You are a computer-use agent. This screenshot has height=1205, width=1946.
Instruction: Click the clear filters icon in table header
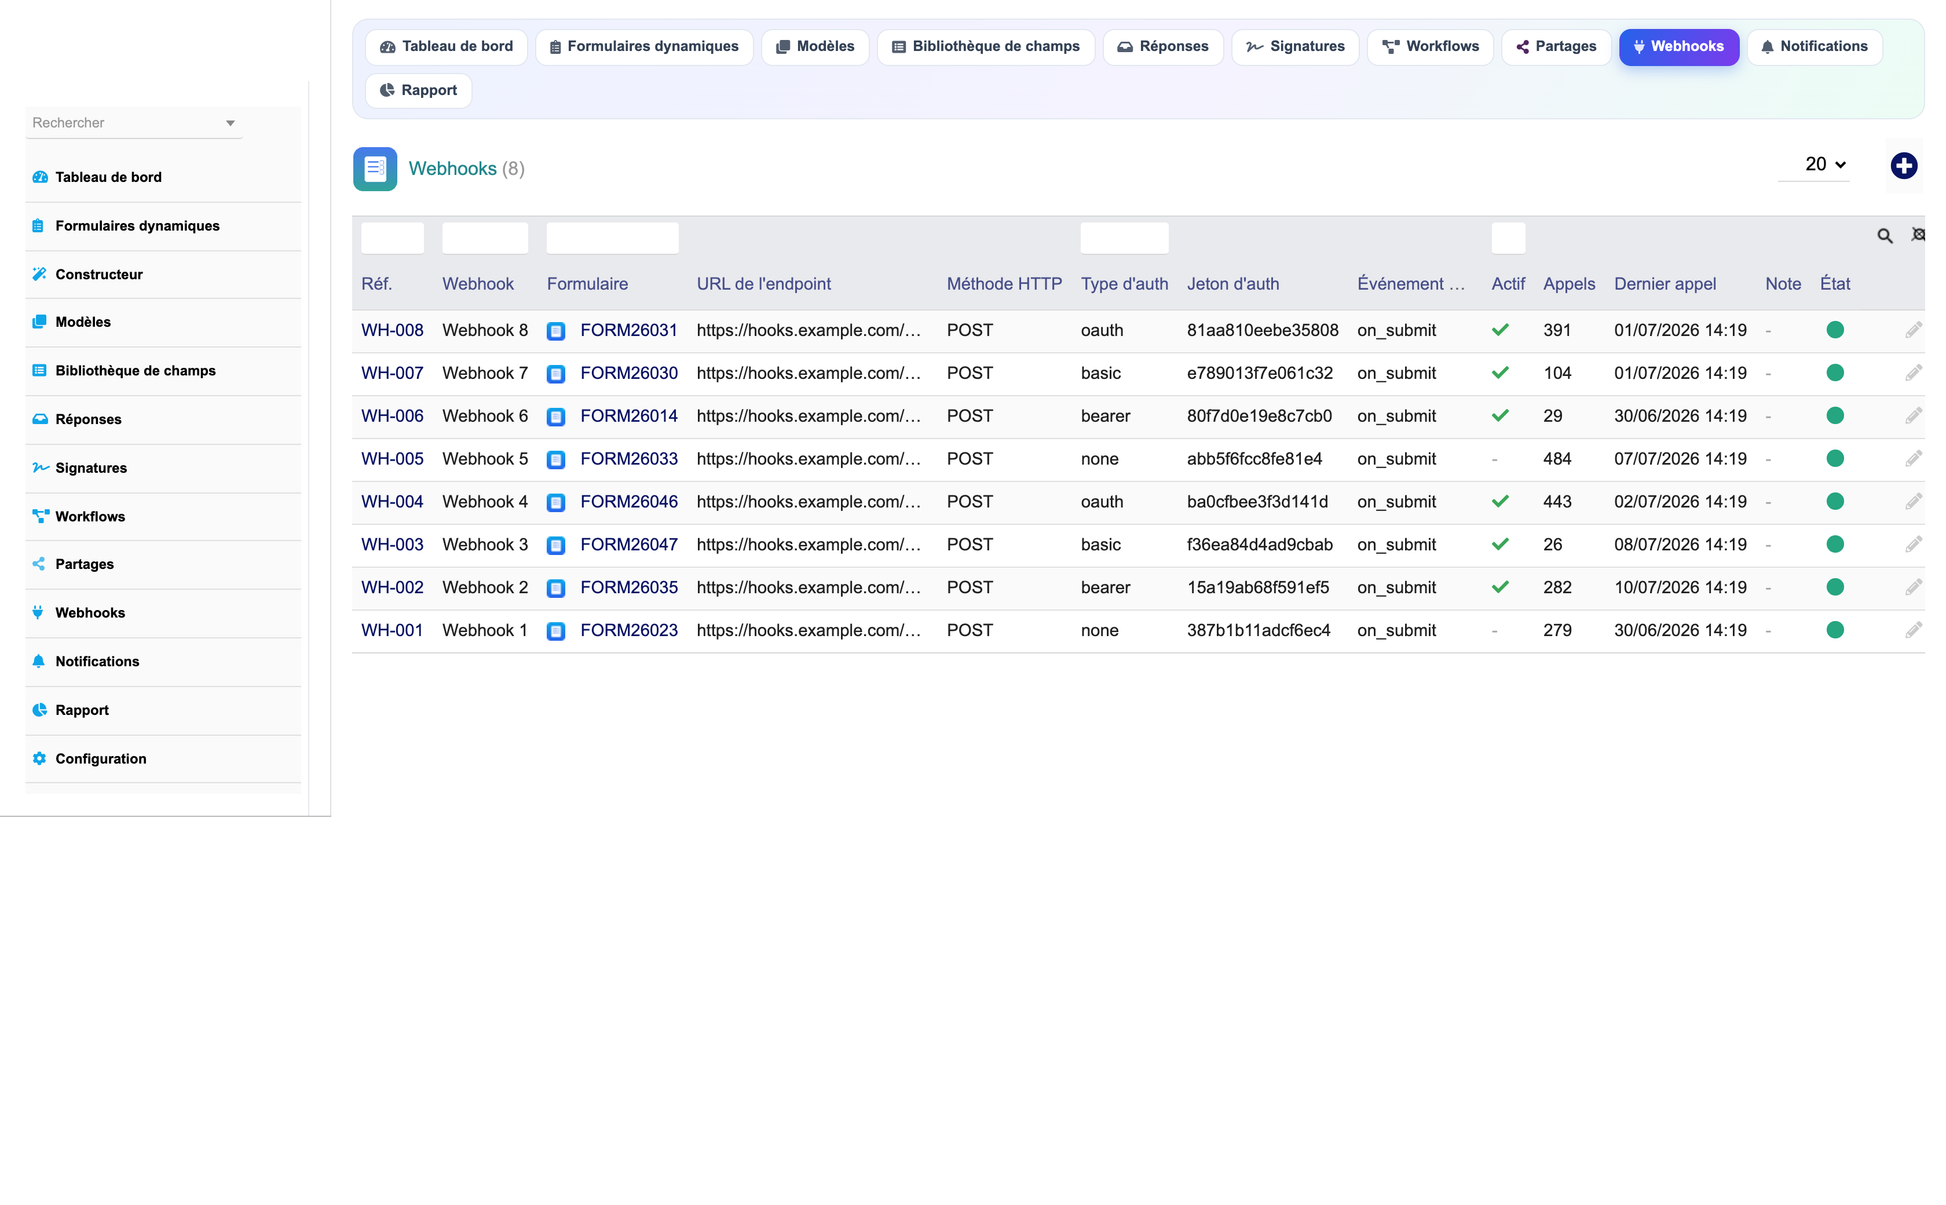[1918, 235]
